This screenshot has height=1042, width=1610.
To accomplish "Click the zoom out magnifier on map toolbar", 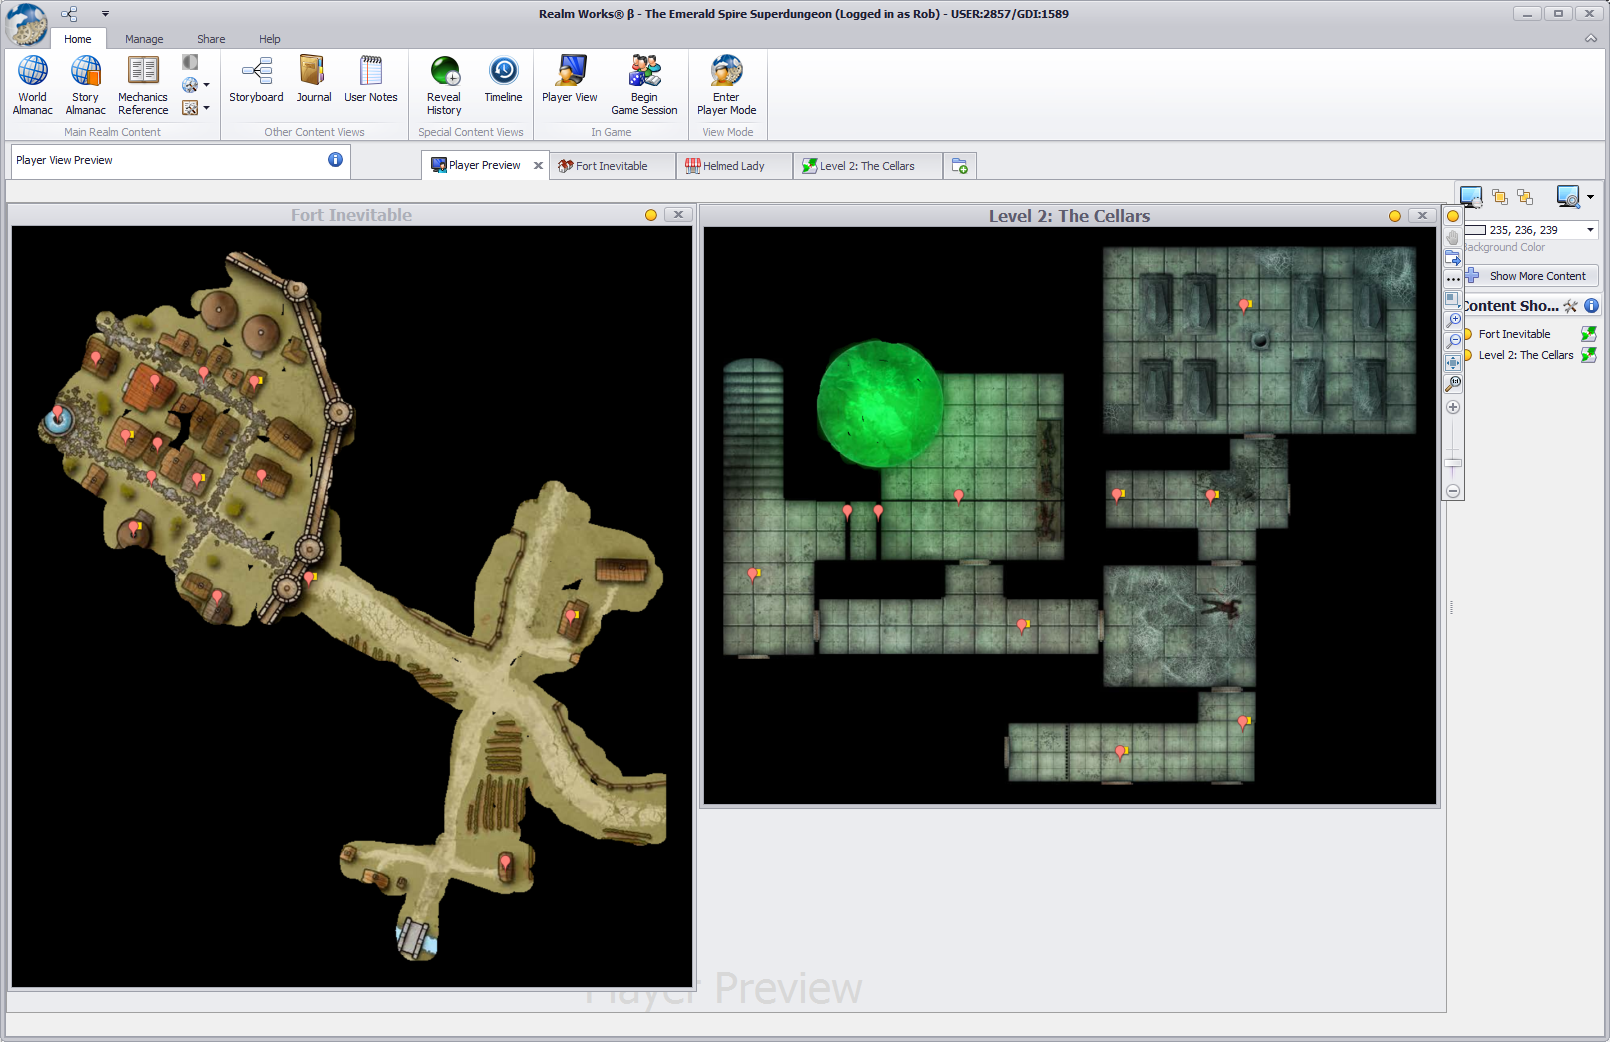I will tap(1453, 341).
